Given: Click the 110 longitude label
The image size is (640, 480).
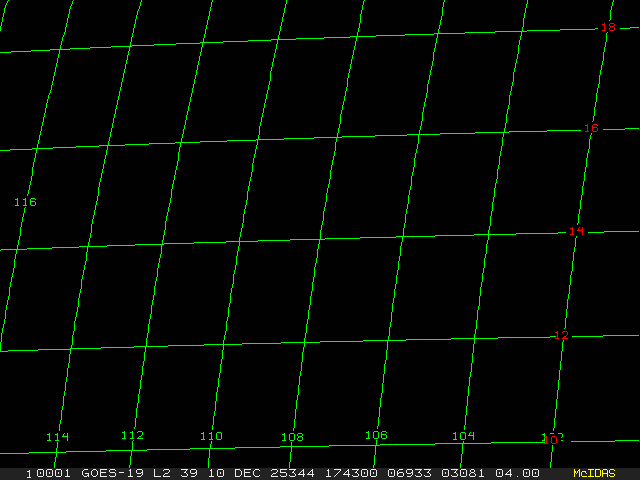Looking at the screenshot, I should [x=211, y=436].
